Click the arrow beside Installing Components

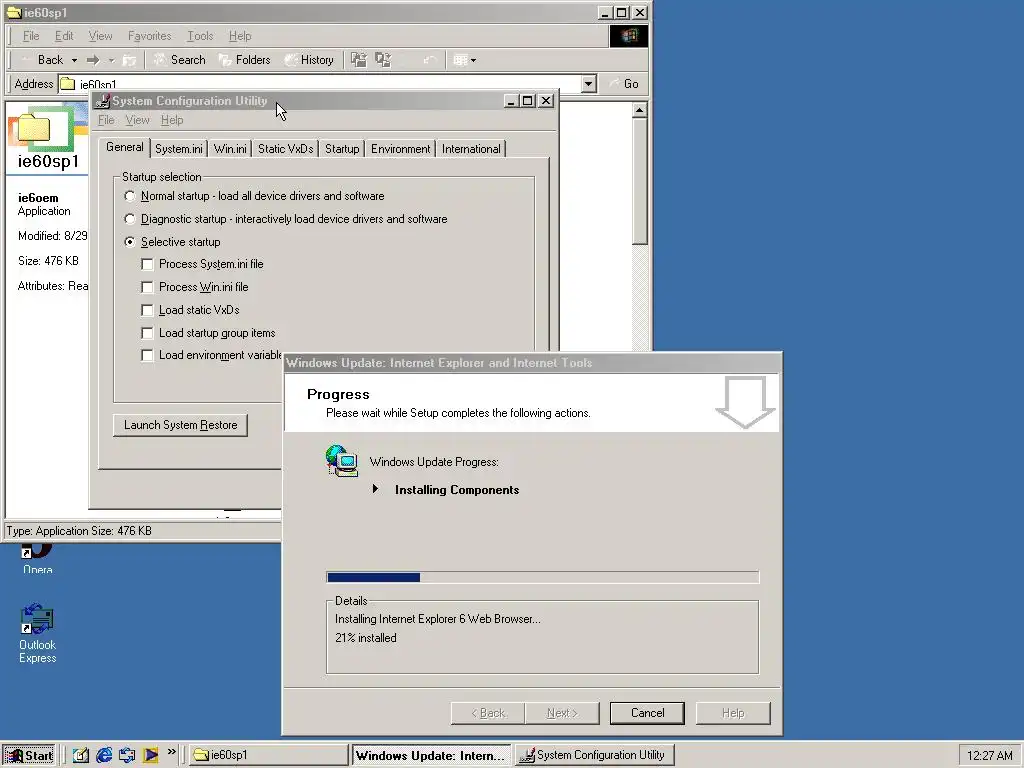[375, 488]
